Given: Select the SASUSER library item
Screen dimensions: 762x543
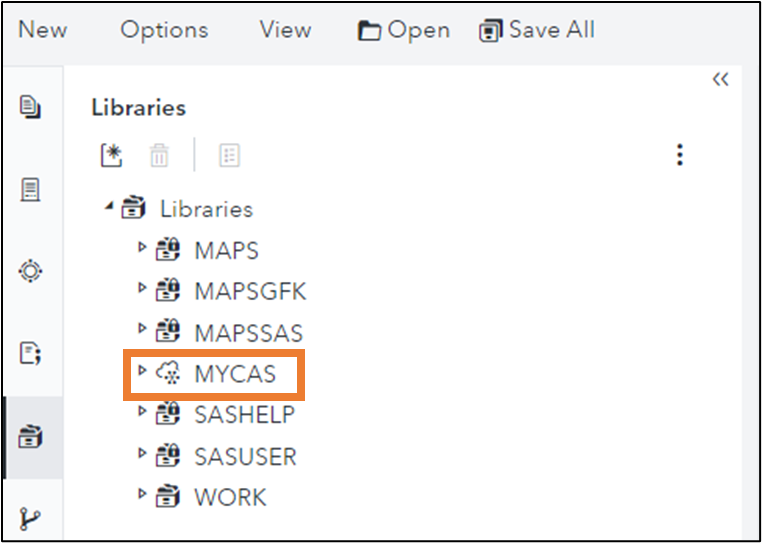Looking at the screenshot, I should (245, 457).
